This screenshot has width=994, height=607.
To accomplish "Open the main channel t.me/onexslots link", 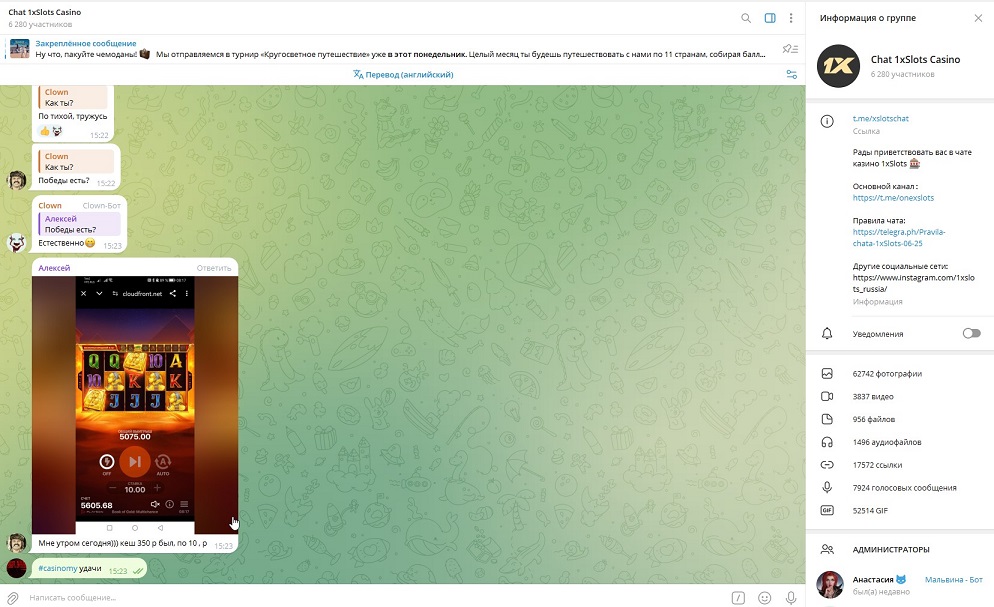I will point(893,198).
